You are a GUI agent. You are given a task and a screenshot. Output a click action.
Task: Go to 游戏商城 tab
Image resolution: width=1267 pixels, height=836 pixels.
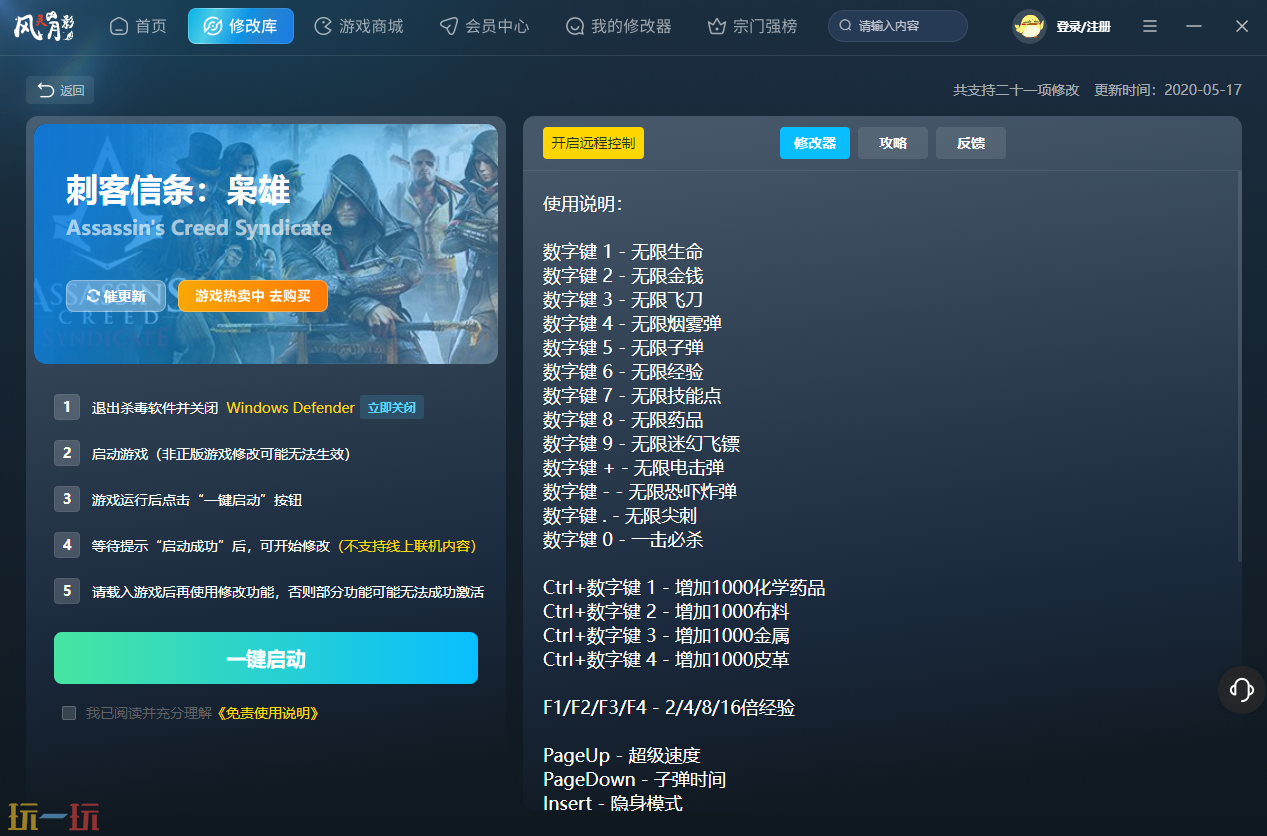358,26
